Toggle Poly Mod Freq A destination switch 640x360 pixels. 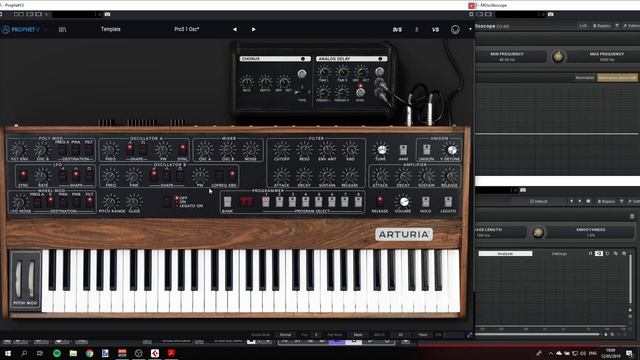coord(62,149)
